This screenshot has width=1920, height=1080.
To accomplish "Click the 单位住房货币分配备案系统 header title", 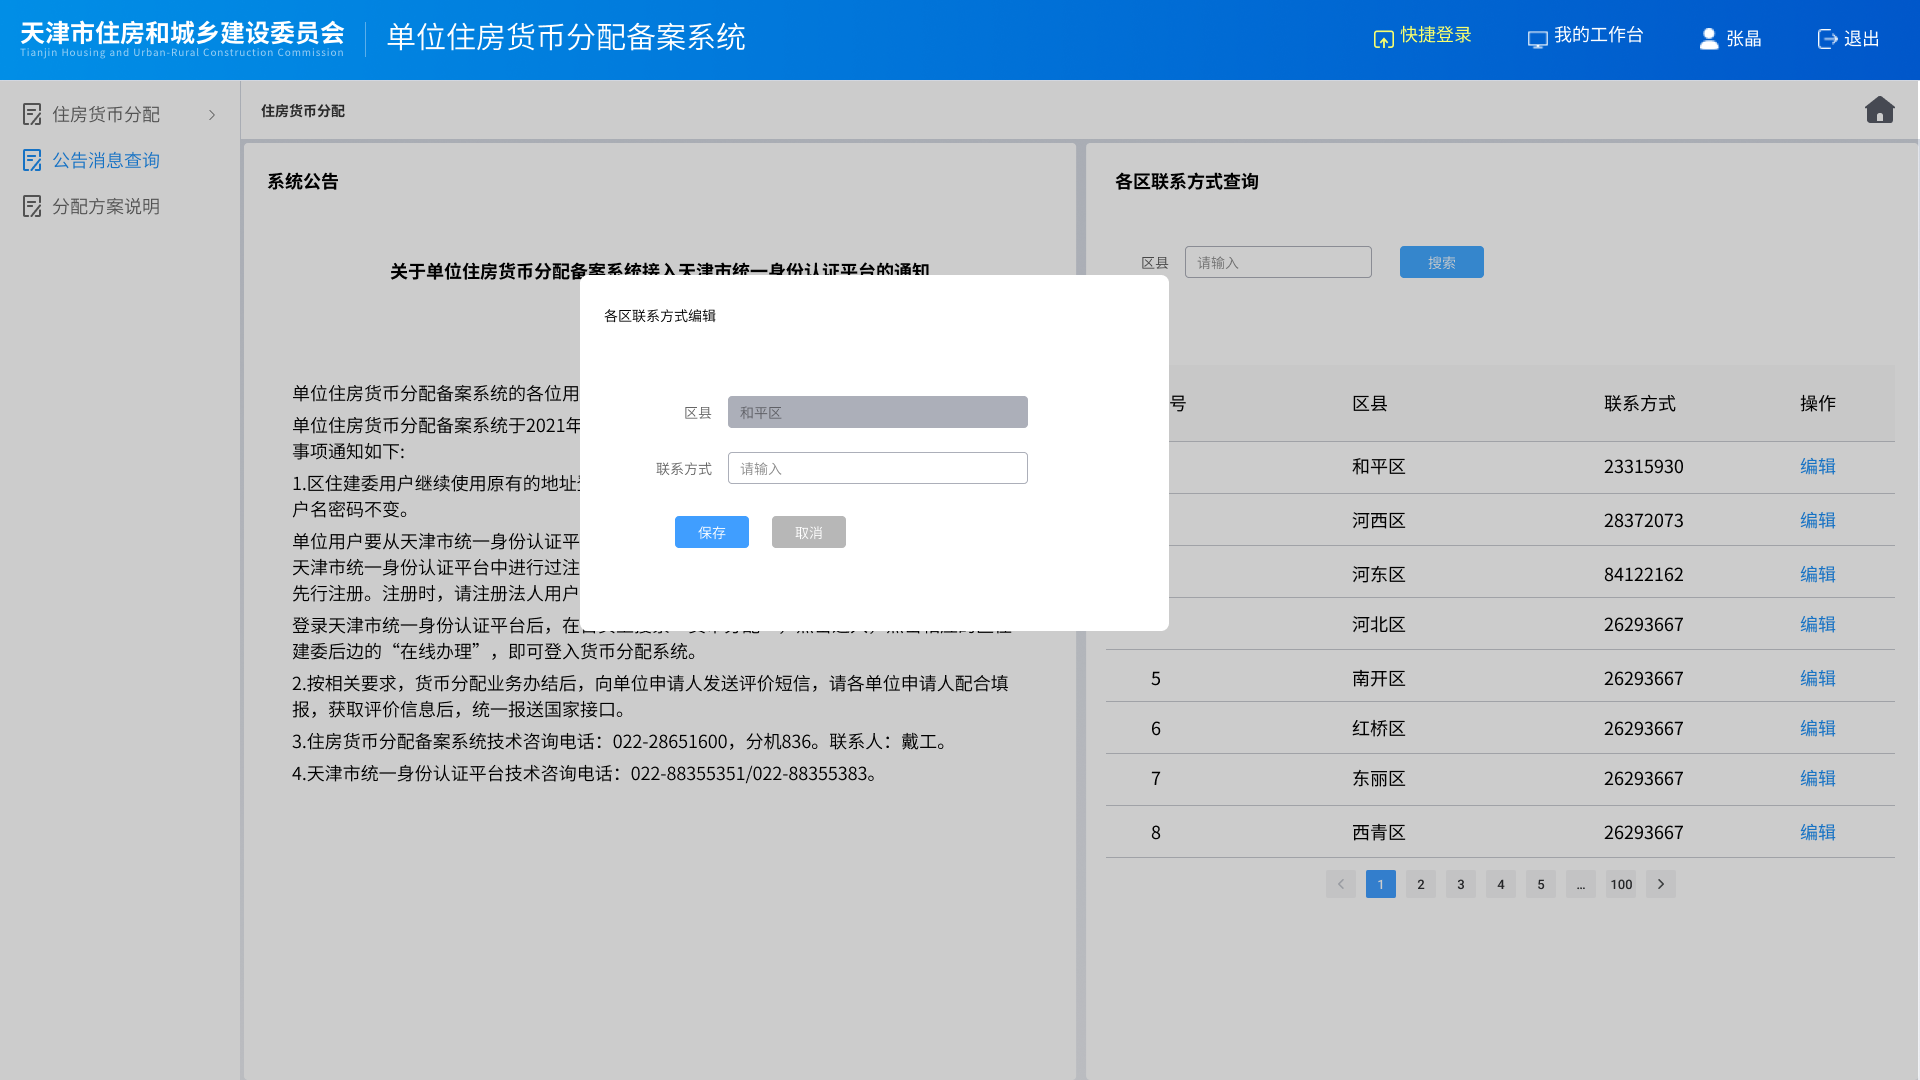I will 566,38.
